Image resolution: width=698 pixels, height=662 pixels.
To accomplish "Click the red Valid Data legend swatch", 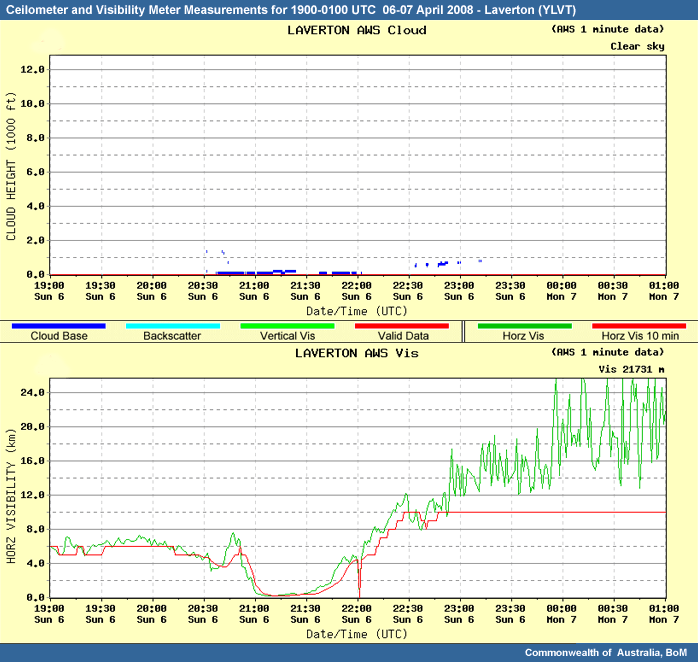I will pyautogui.click(x=402, y=326).
